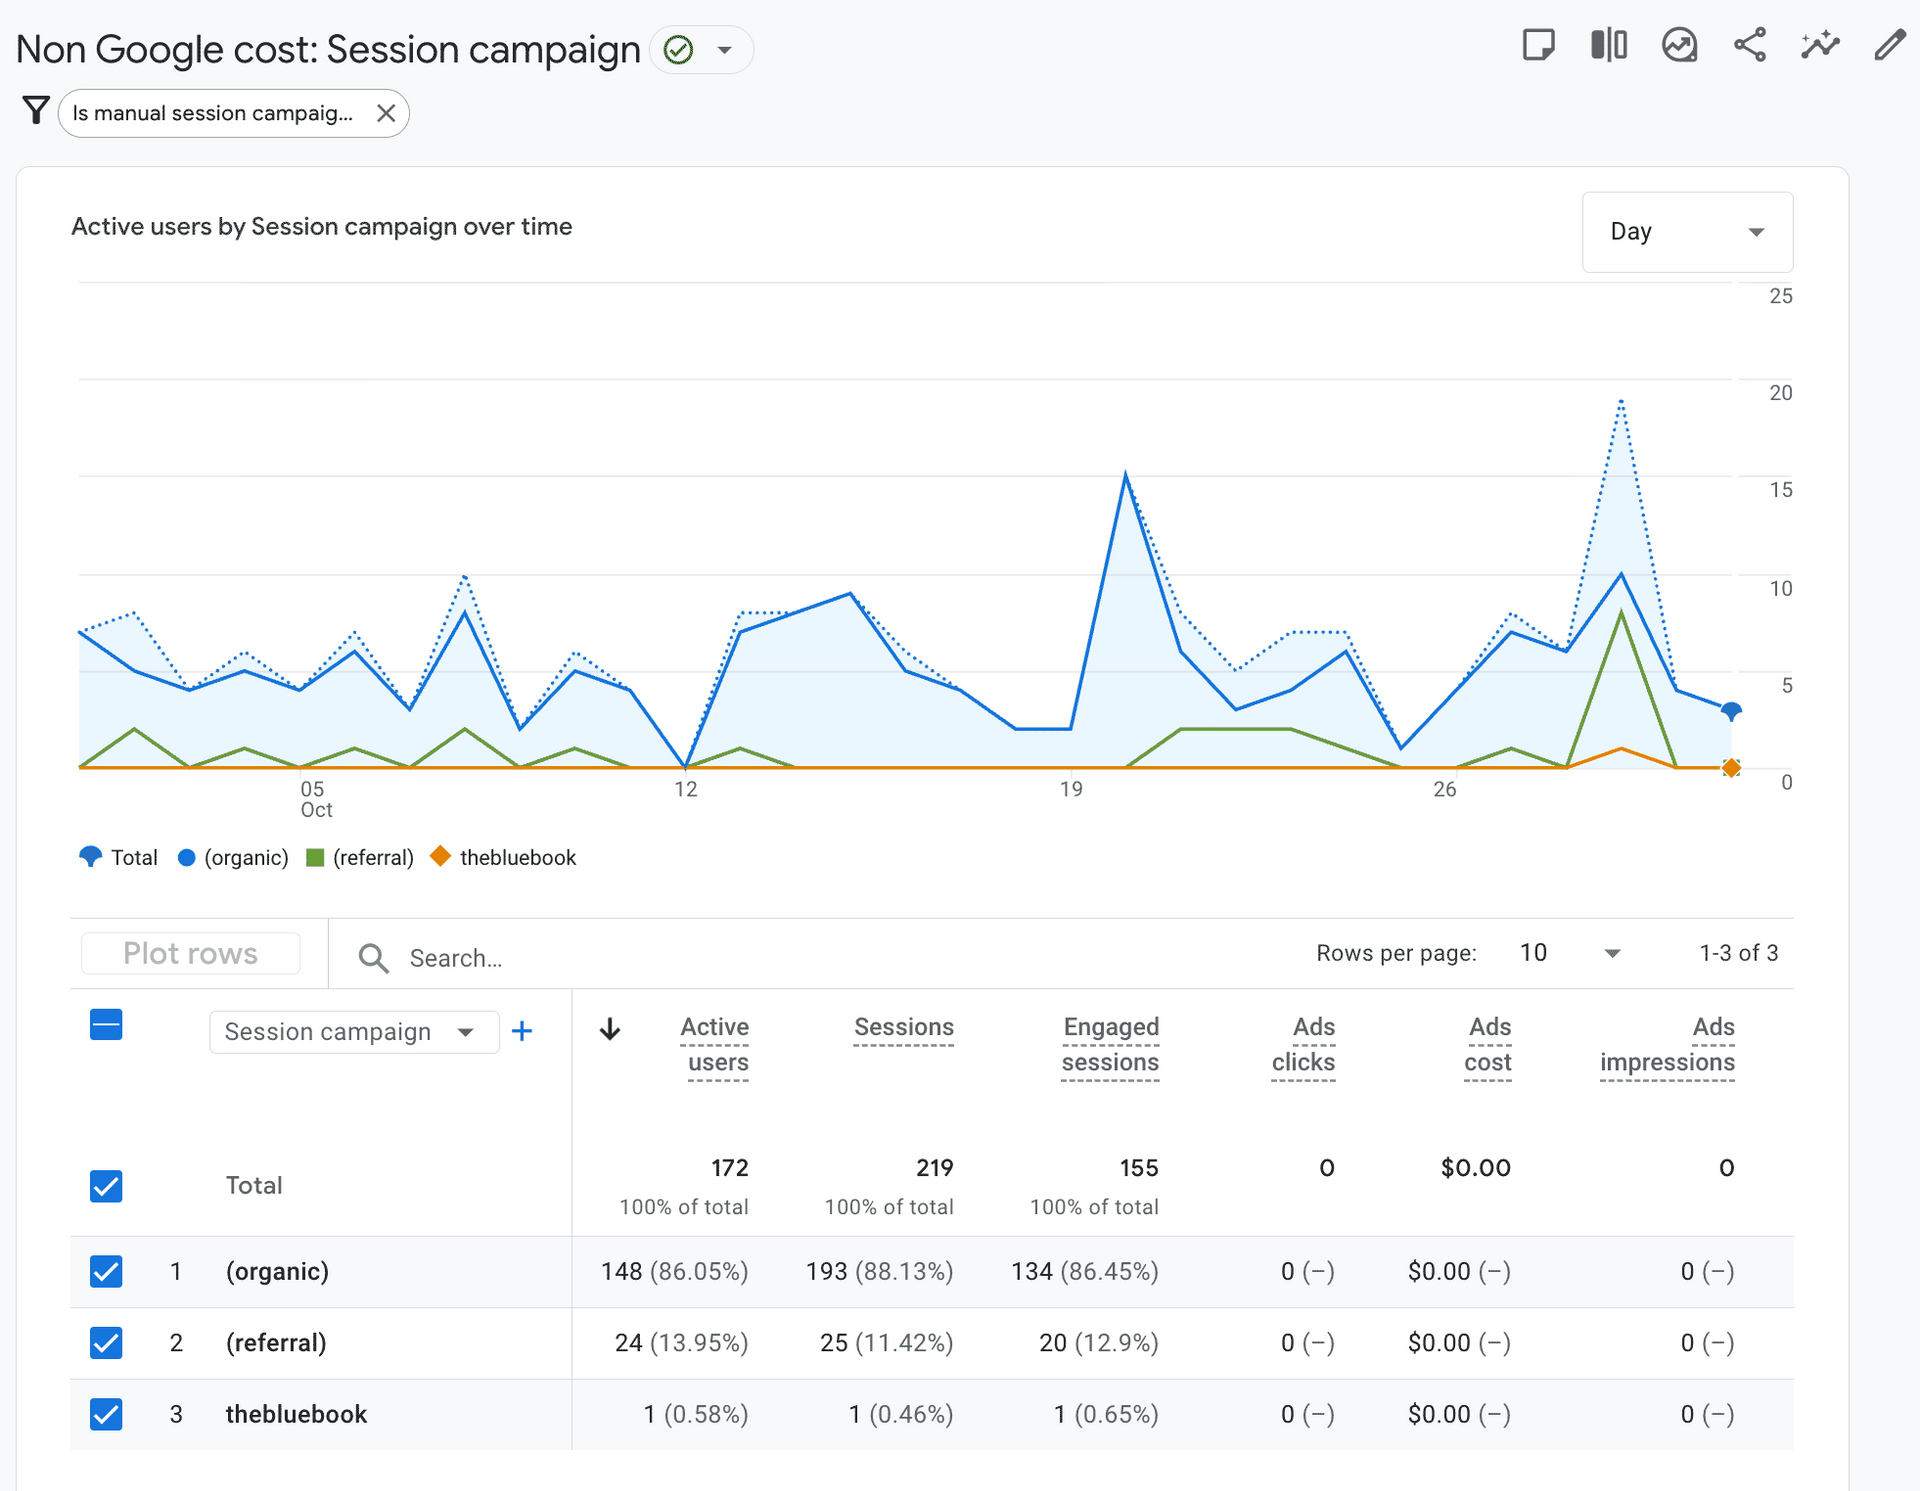Open the Insights sparkle icon
The image size is (1920, 1491).
[1820, 46]
